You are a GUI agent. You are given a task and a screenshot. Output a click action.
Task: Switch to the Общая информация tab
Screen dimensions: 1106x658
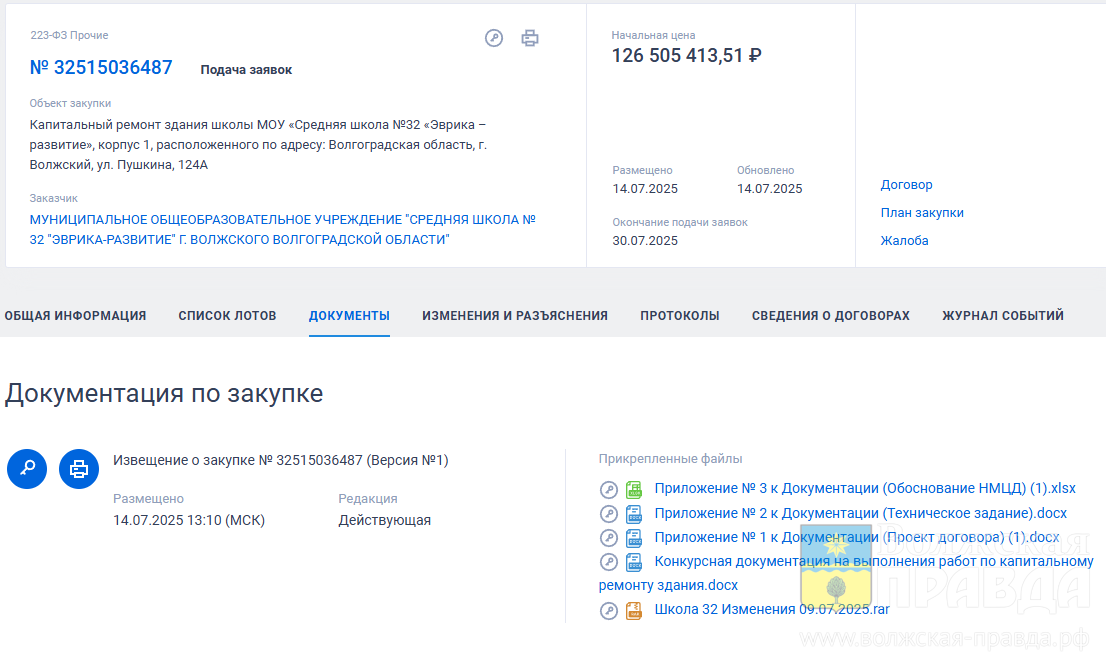click(x=75, y=316)
